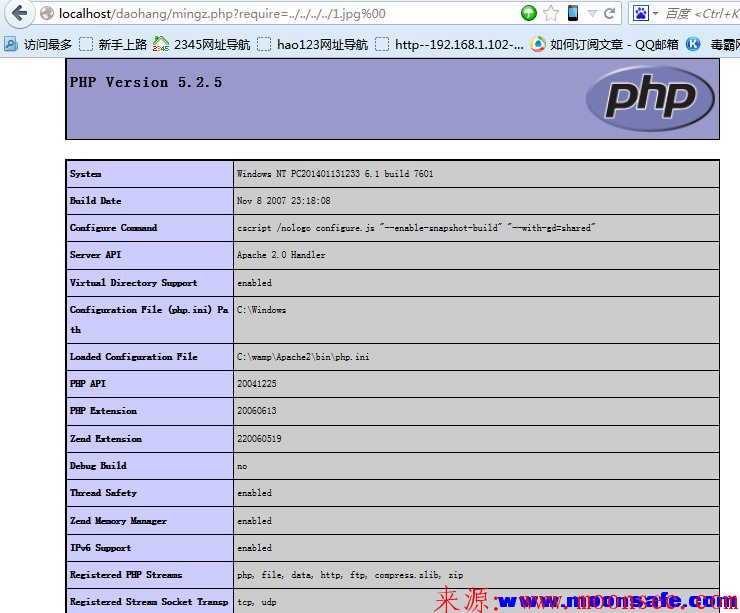Bookmark this page with the star icon
740x613 pixels.
(x=551, y=13)
